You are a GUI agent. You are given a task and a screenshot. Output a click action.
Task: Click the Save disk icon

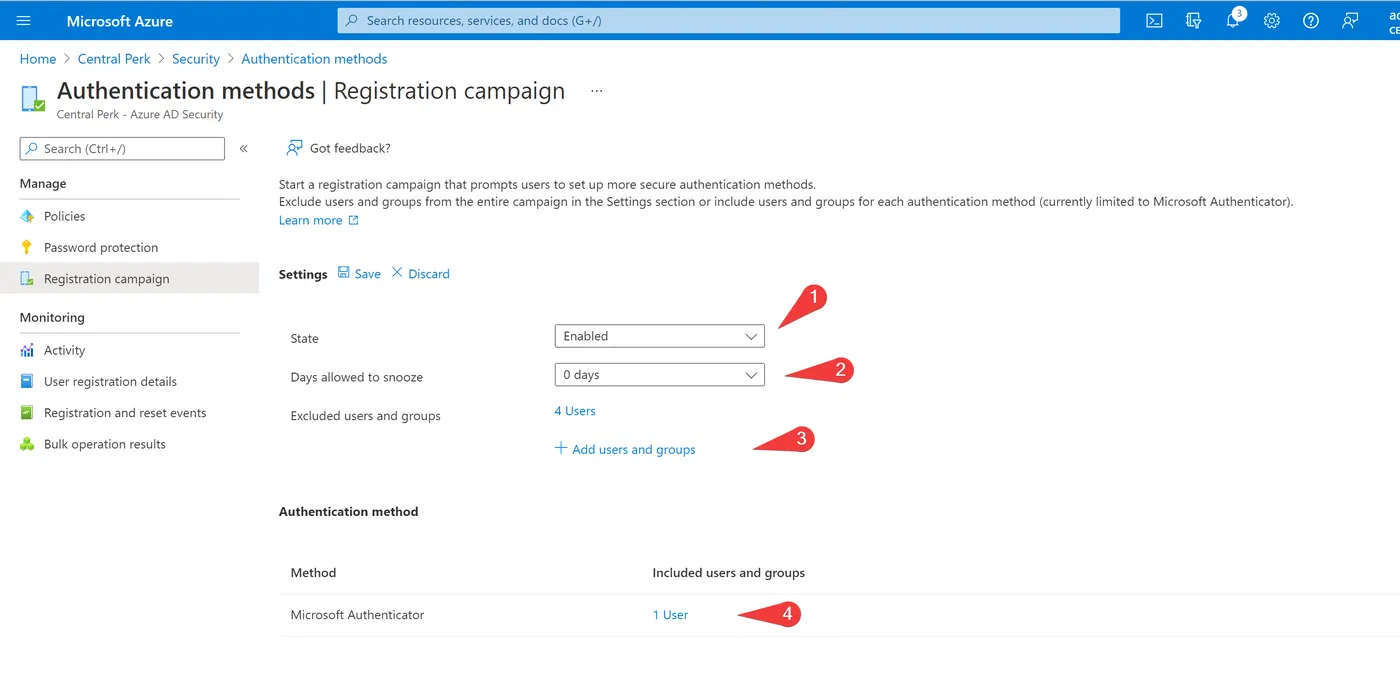(x=344, y=273)
